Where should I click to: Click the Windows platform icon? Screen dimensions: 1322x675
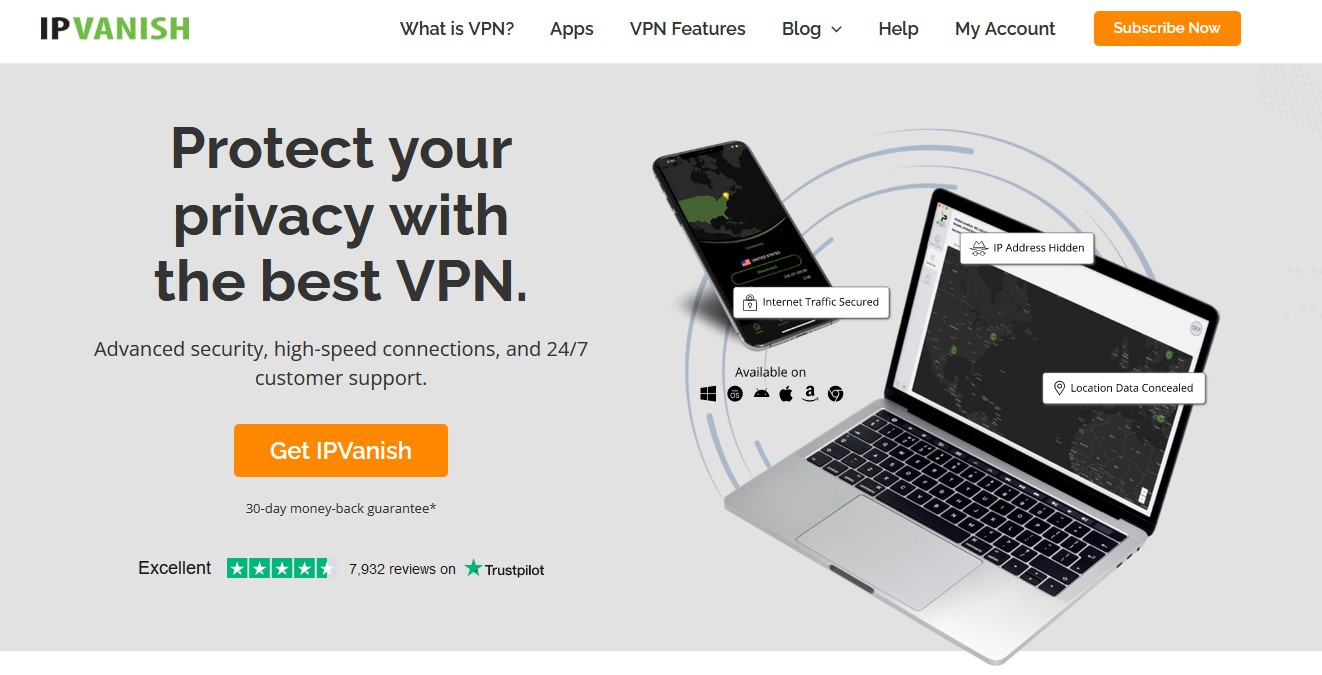pos(708,394)
